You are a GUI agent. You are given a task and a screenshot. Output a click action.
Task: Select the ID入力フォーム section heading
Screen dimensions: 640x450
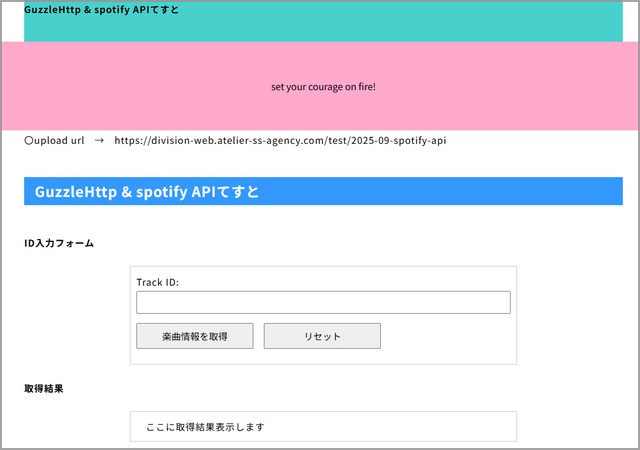point(59,243)
